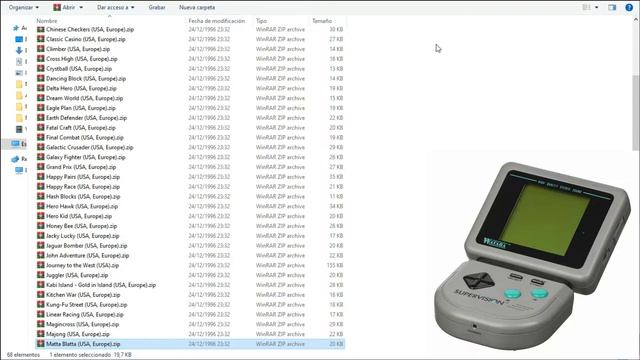Select file 'John Adventure (USA, Europe).zip'

click(x=87, y=255)
